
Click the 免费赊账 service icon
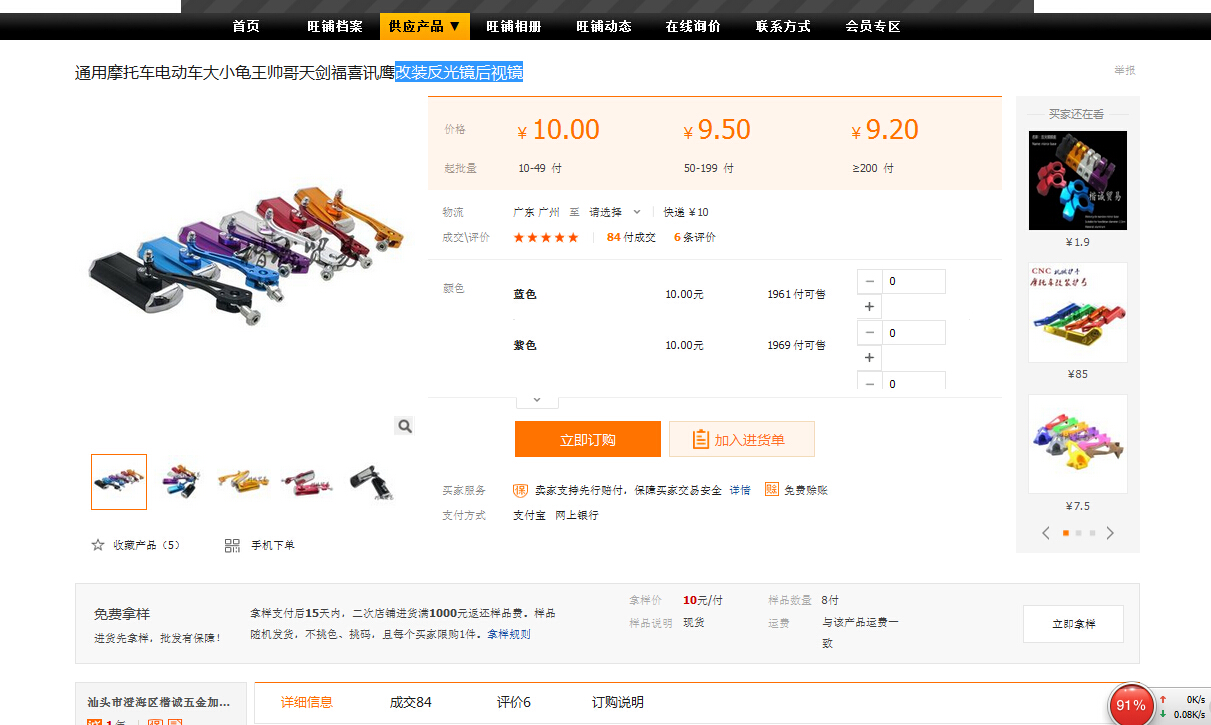click(x=772, y=489)
